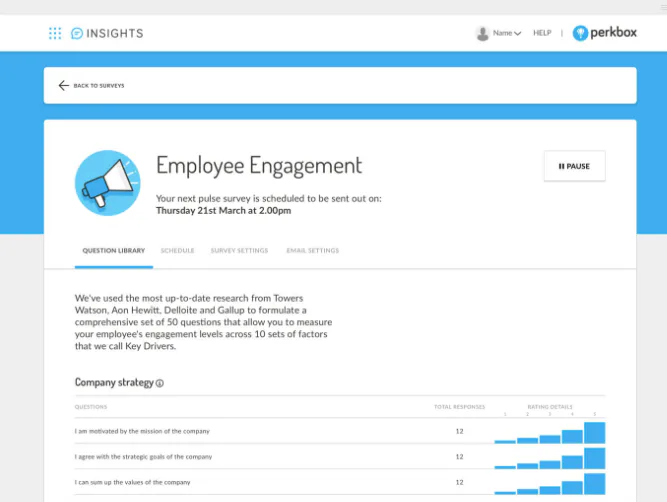Select question about company mission motivation
This screenshot has width=667, height=502.
click(x=142, y=431)
